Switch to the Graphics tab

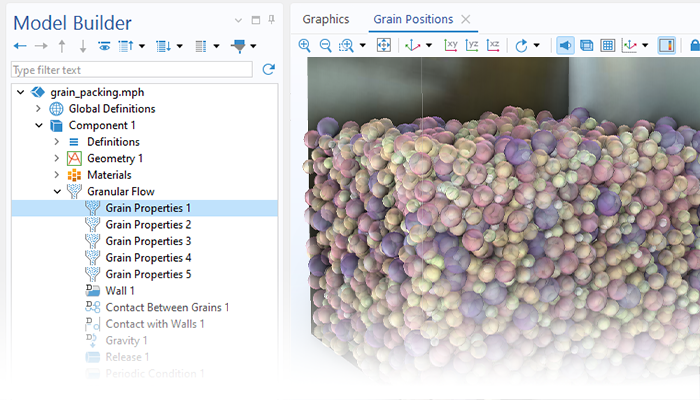(x=326, y=19)
